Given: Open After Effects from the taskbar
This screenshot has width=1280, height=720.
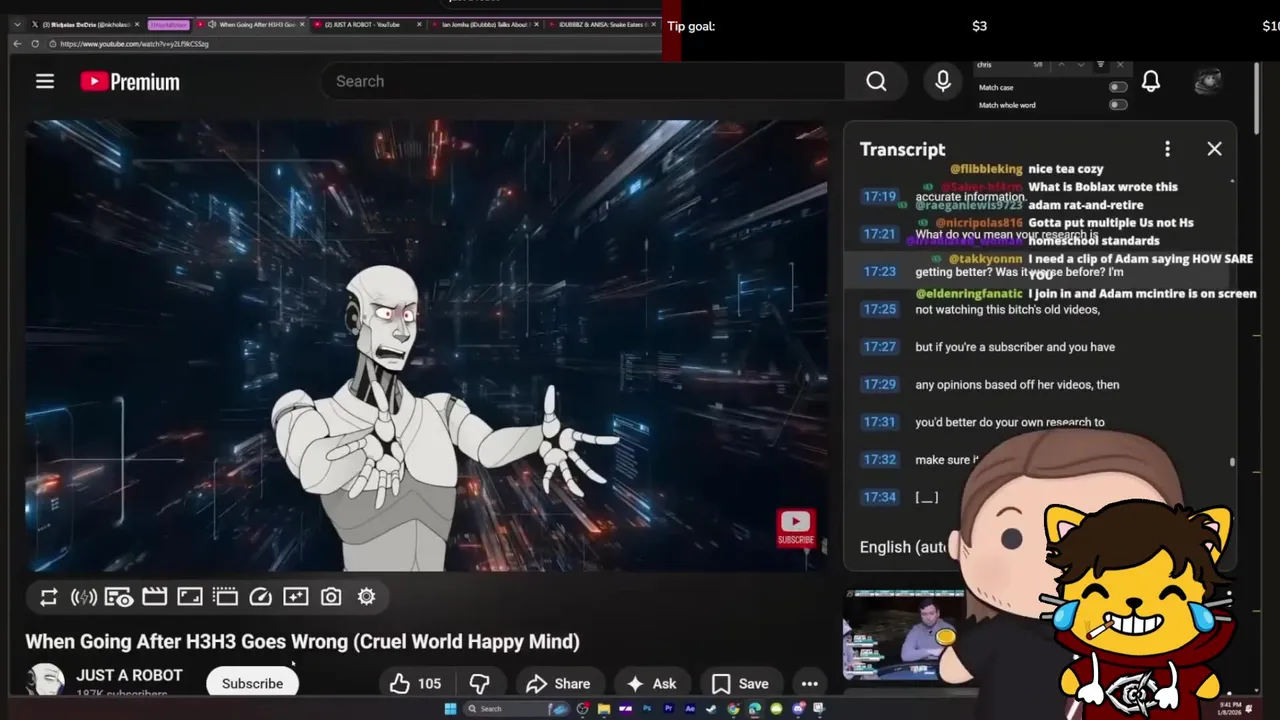Looking at the screenshot, I should tap(690, 709).
